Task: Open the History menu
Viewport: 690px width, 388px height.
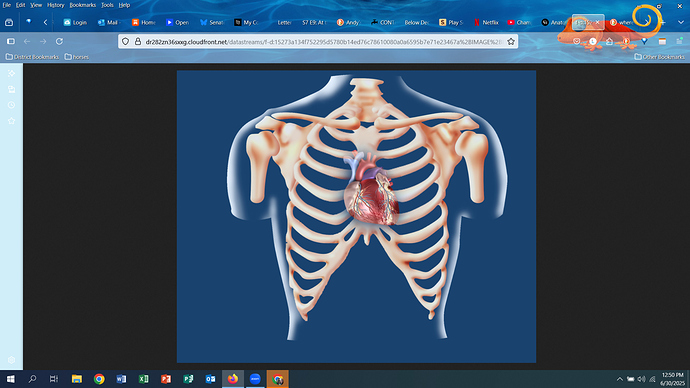Action: 55,5
